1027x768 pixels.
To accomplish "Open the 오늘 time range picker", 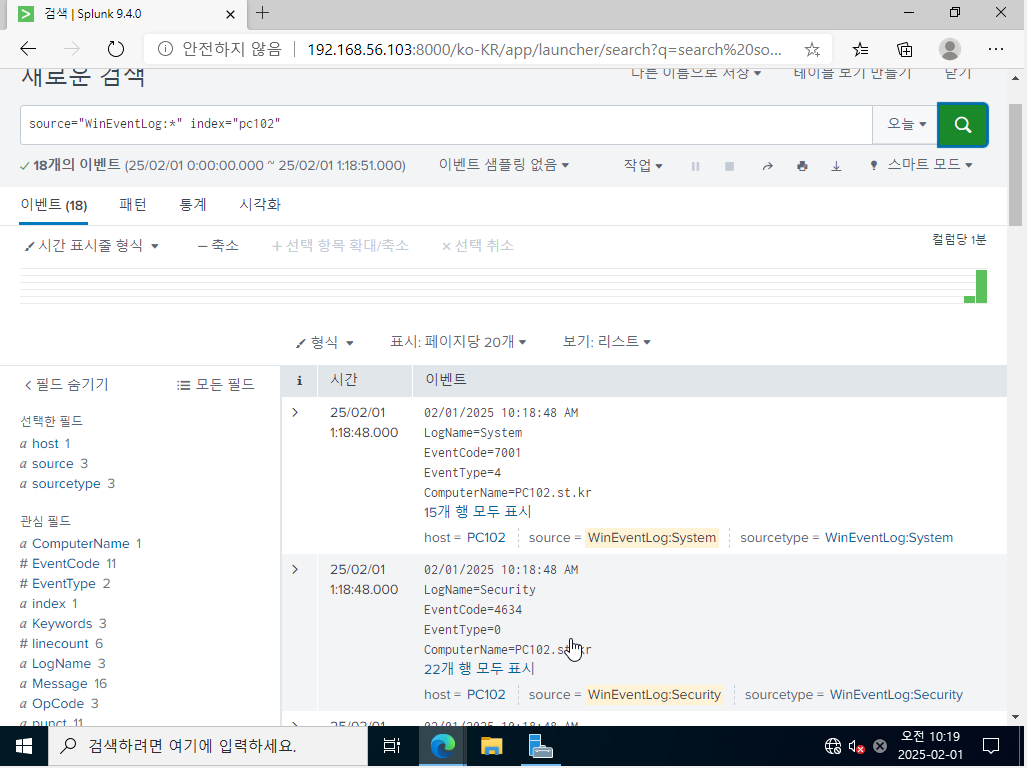I will (906, 124).
